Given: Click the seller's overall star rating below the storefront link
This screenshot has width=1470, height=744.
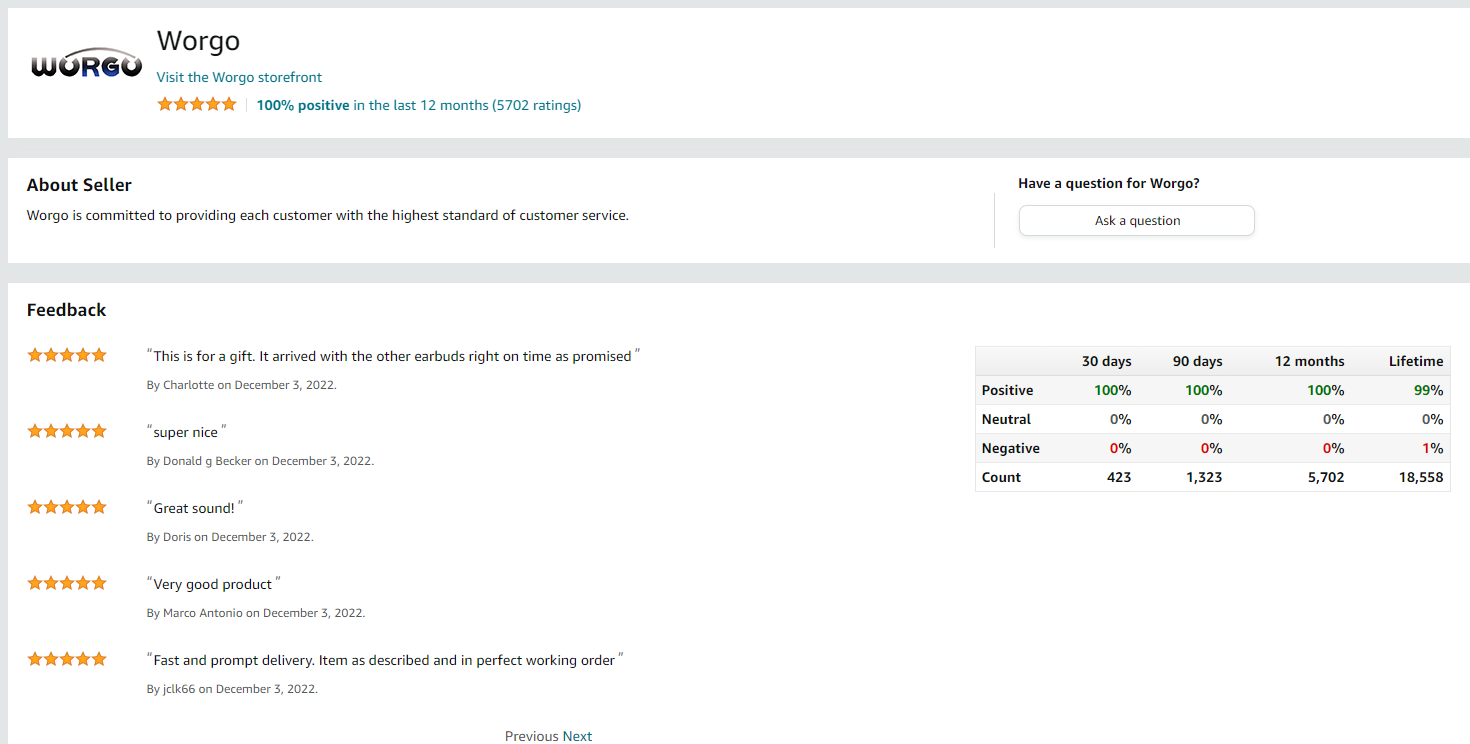Looking at the screenshot, I should (x=197, y=104).
